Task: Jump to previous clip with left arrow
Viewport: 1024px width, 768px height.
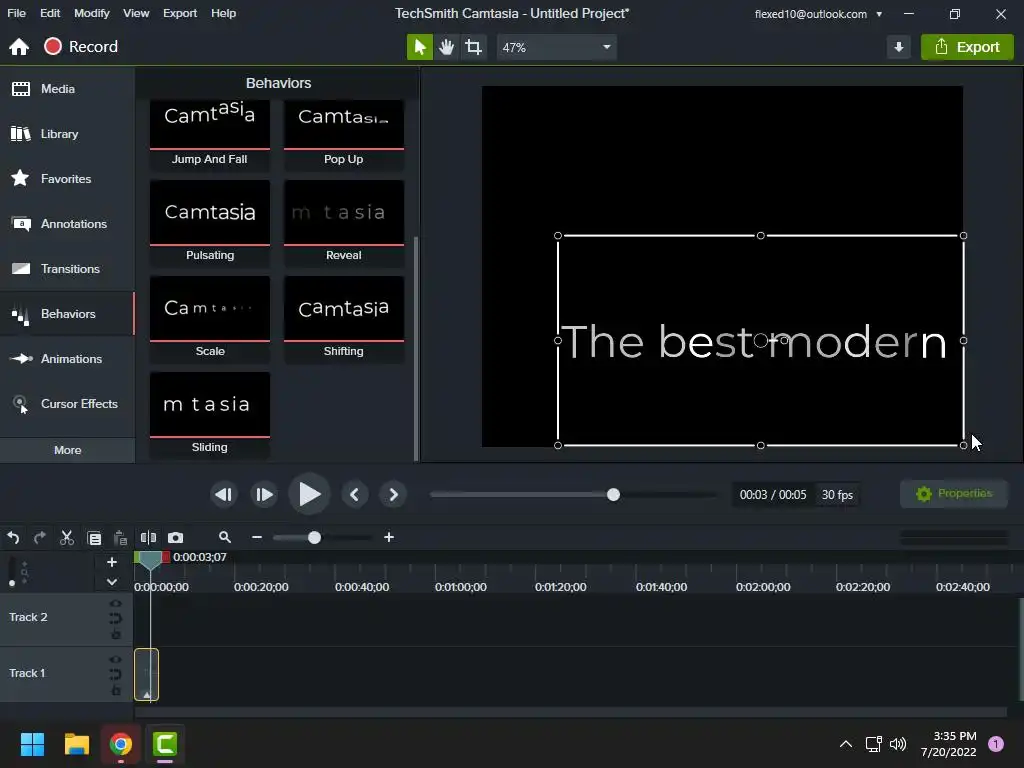Action: 355,495
